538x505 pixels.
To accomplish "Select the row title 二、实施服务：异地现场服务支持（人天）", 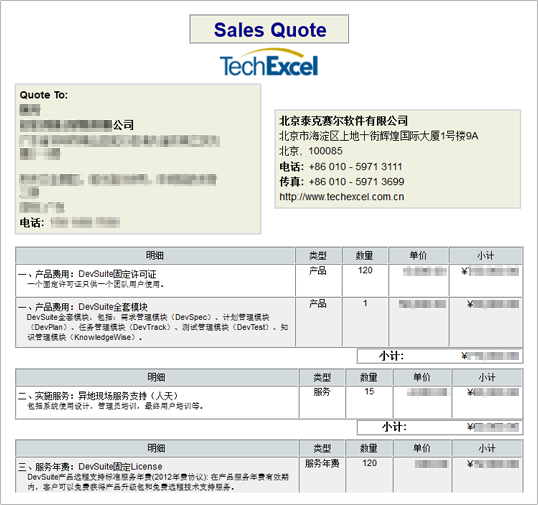I will (98, 396).
